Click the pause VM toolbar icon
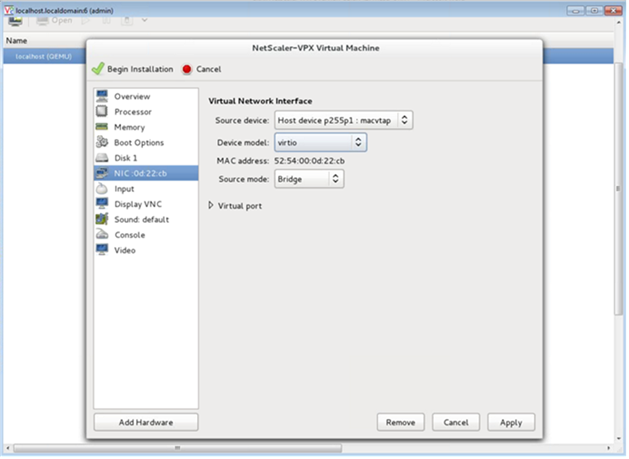This screenshot has width=629, height=459. 106,20
